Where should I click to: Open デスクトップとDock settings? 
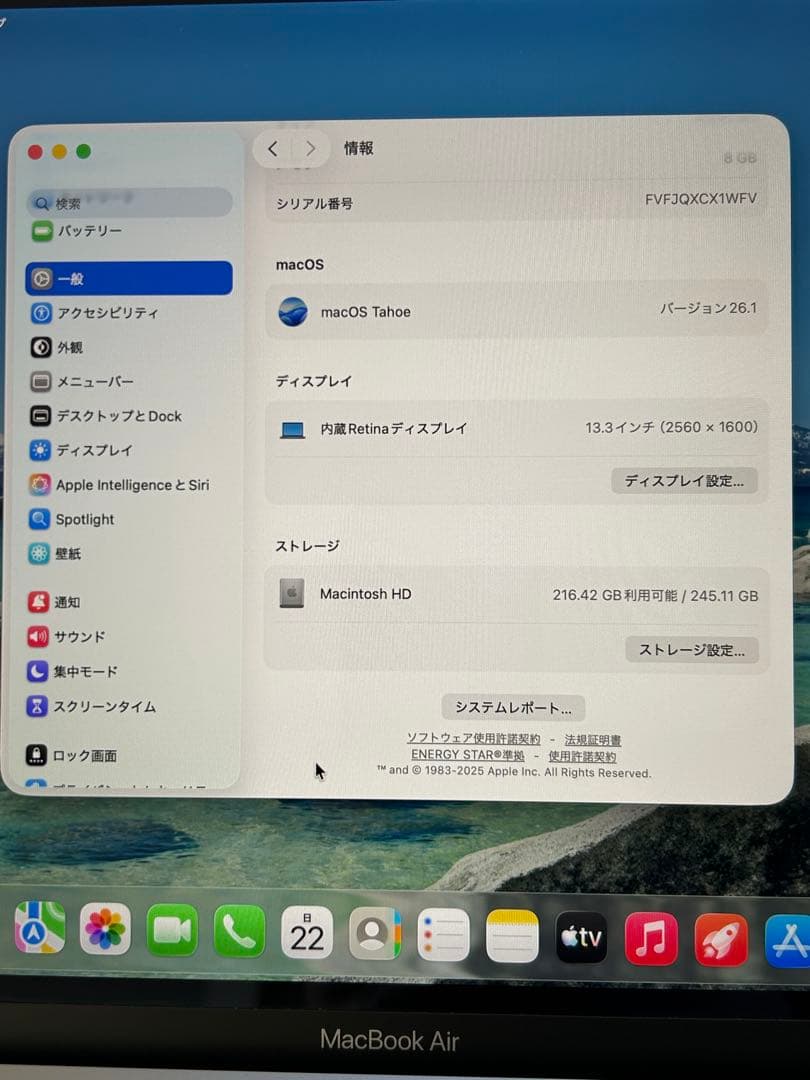pyautogui.click(x=106, y=416)
